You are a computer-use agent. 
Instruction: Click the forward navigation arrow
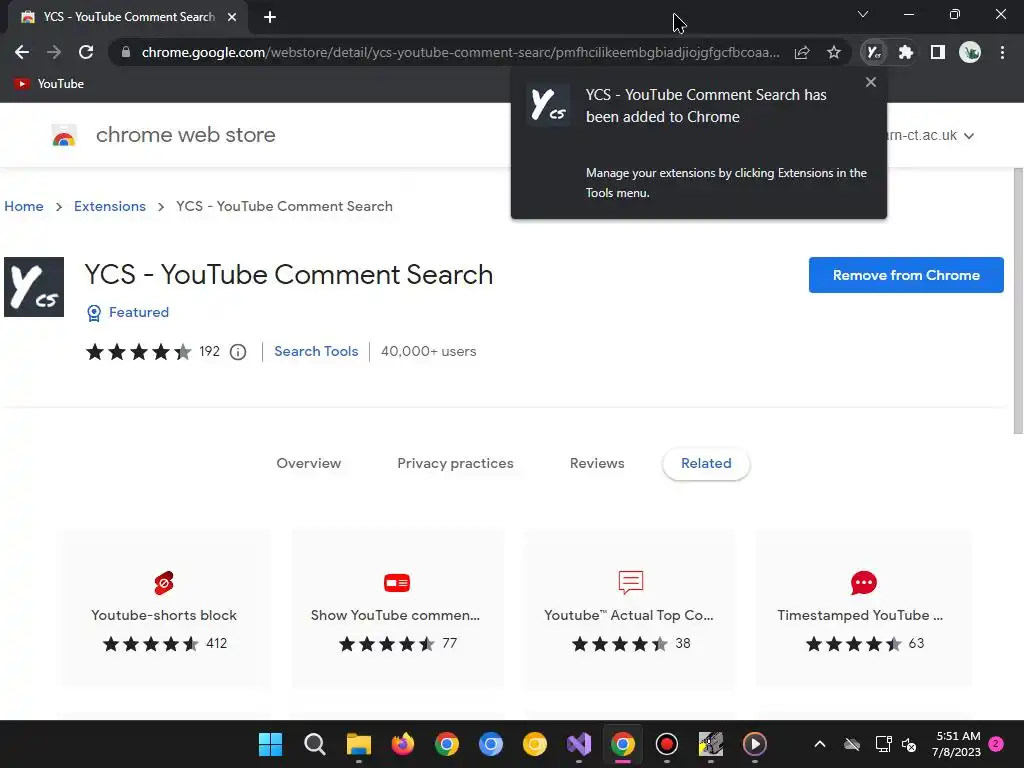[54, 52]
